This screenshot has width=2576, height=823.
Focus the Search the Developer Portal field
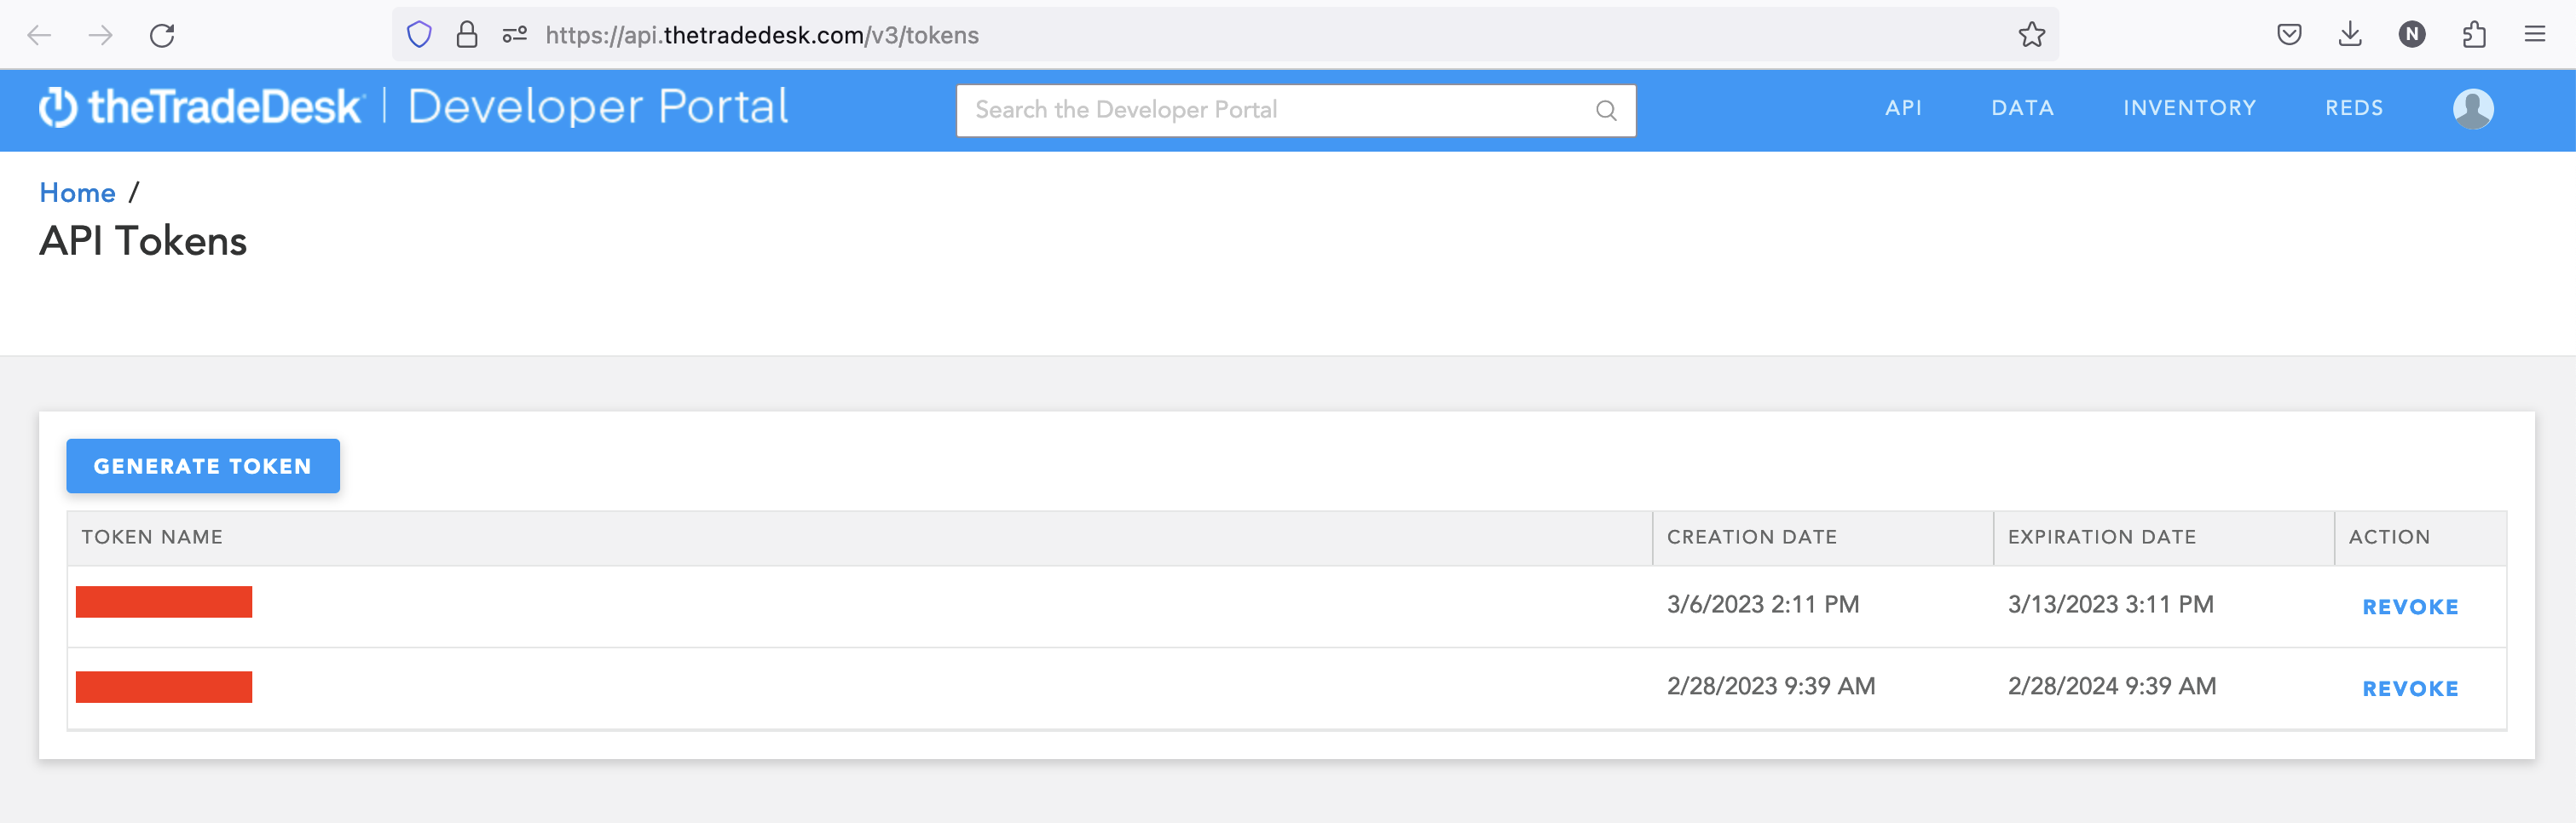[x=1270, y=110]
